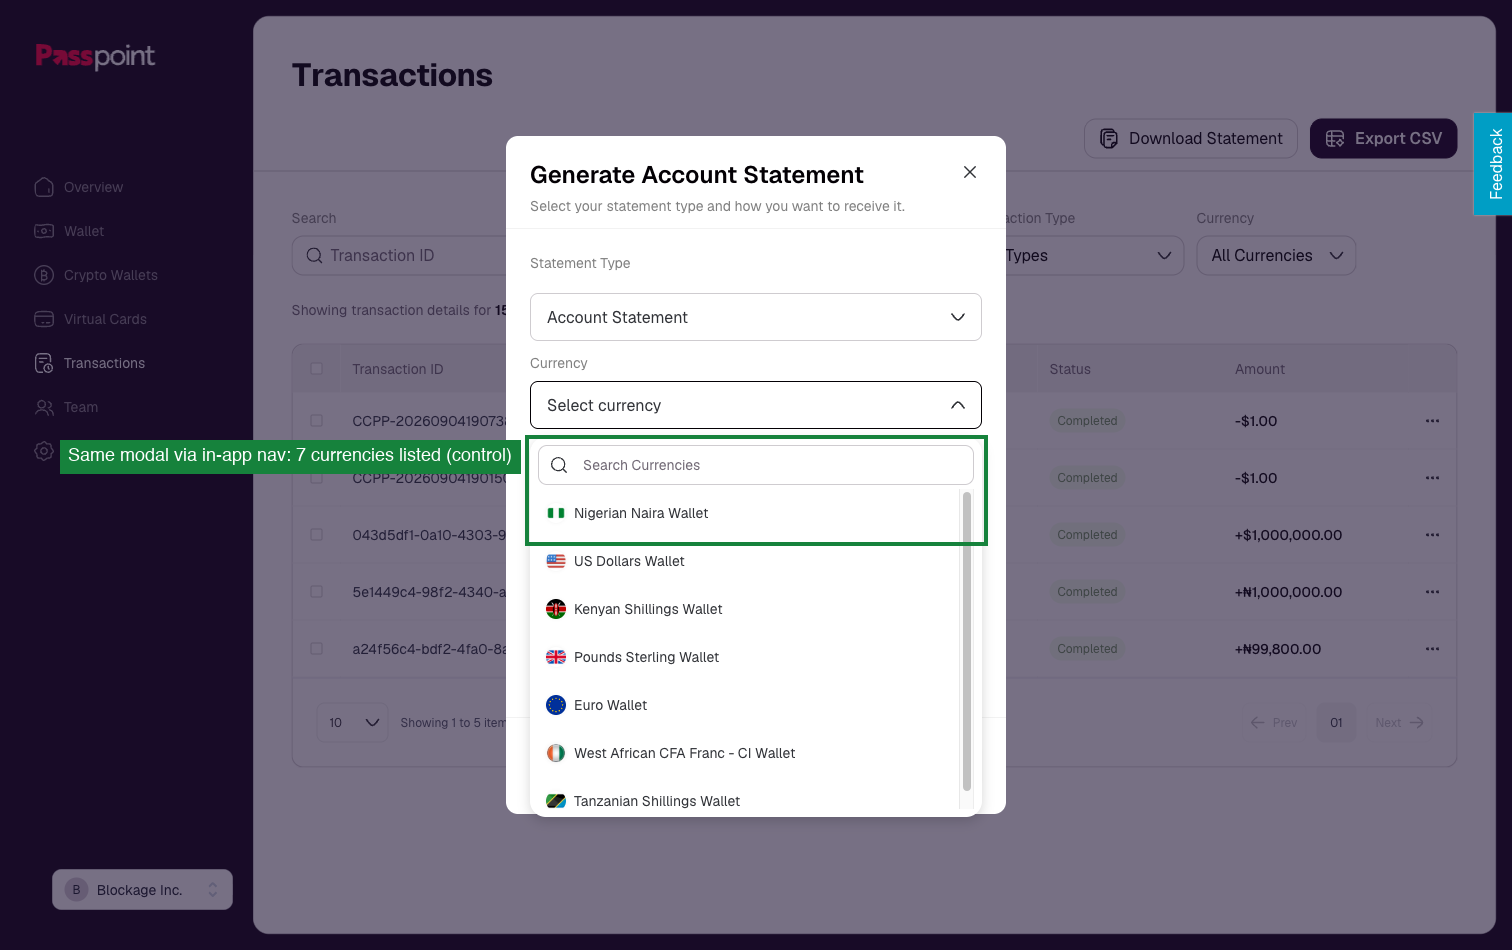
Task: Click the Download Statement document icon
Action: [x=1109, y=139]
